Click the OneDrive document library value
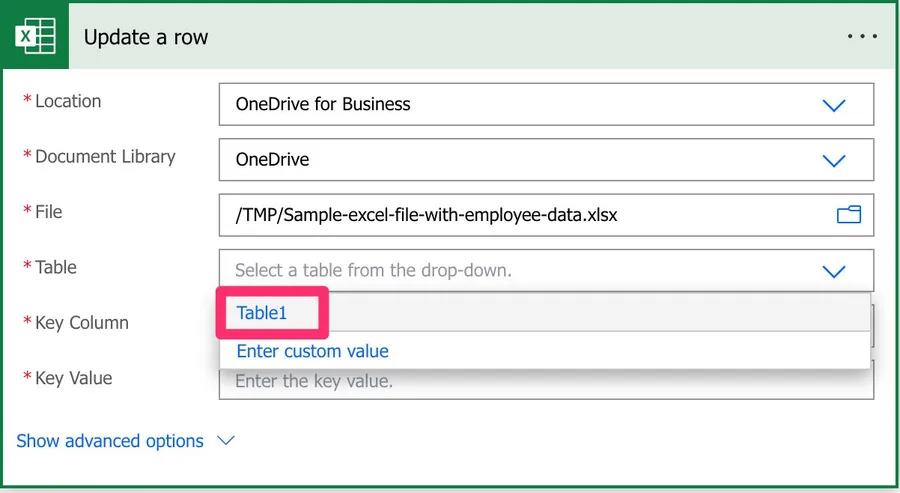 (272, 159)
